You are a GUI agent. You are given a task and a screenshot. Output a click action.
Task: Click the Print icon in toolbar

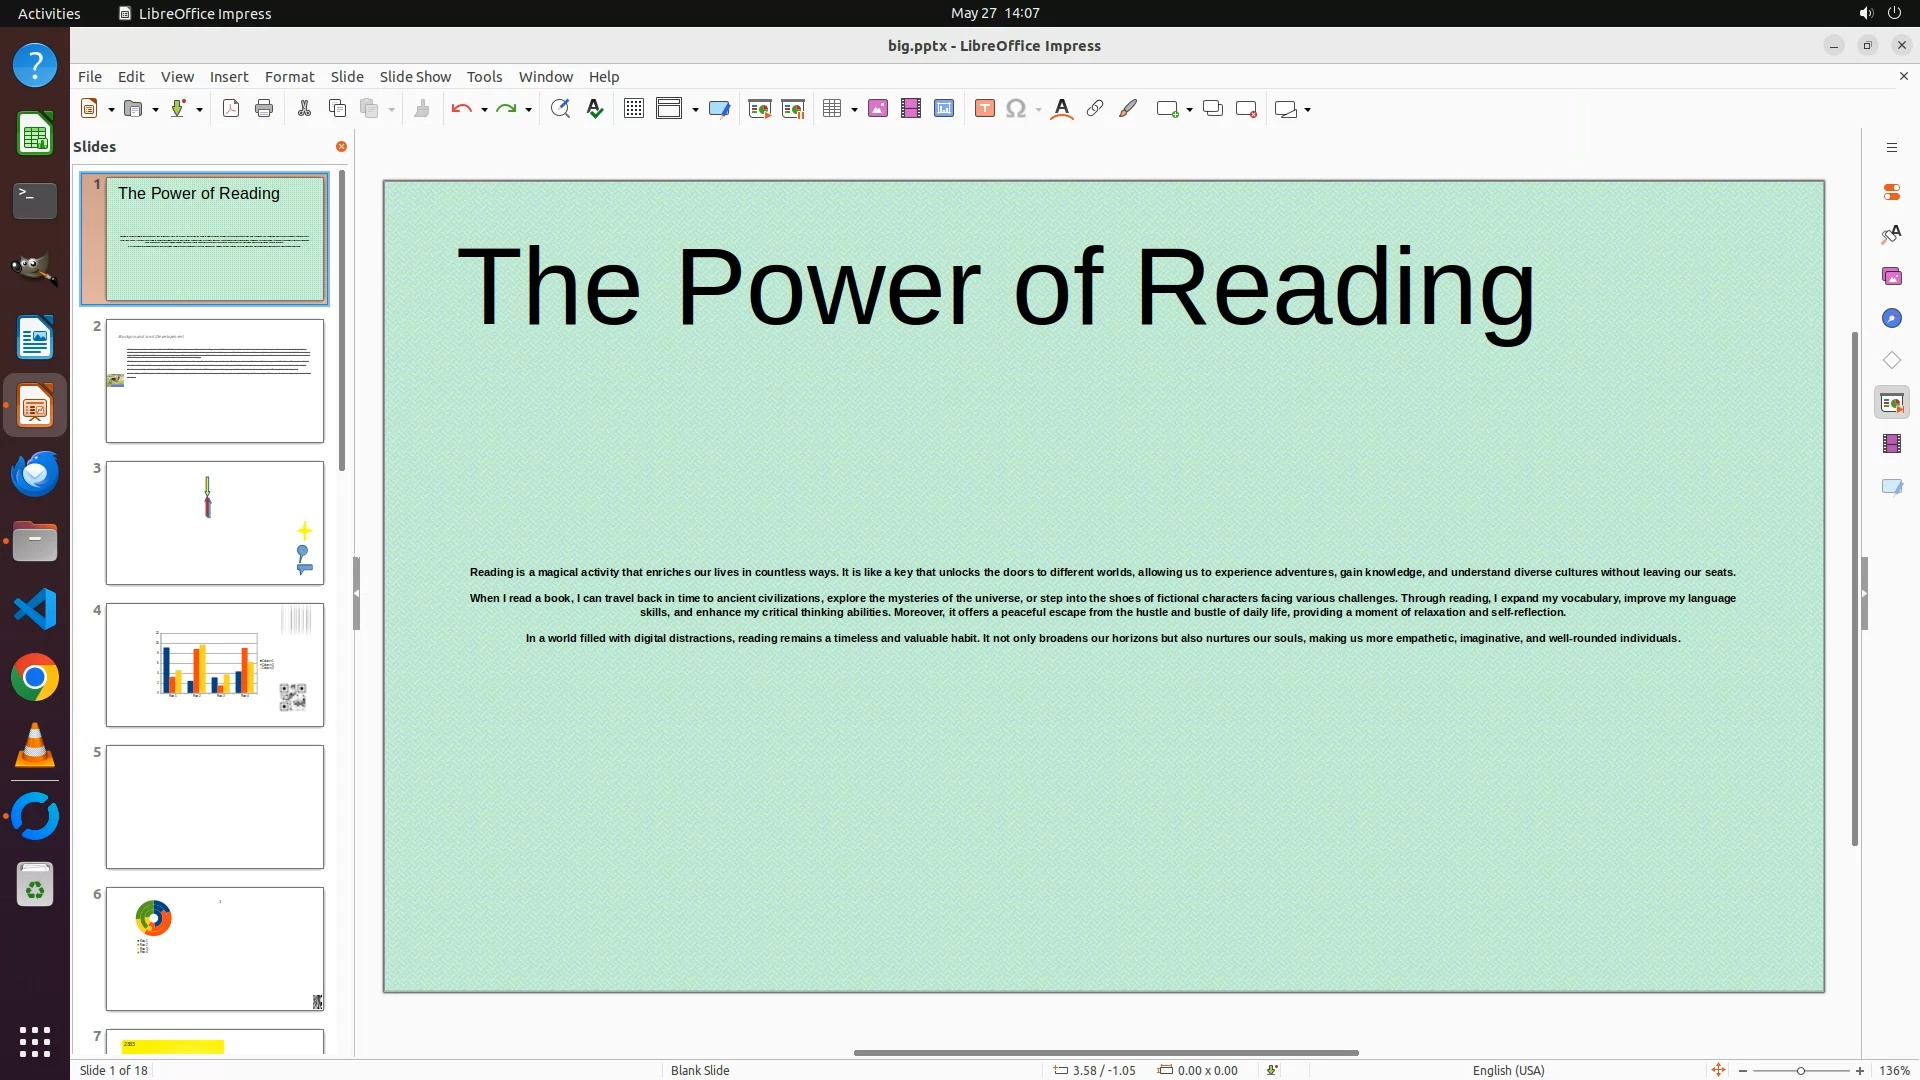click(x=264, y=109)
